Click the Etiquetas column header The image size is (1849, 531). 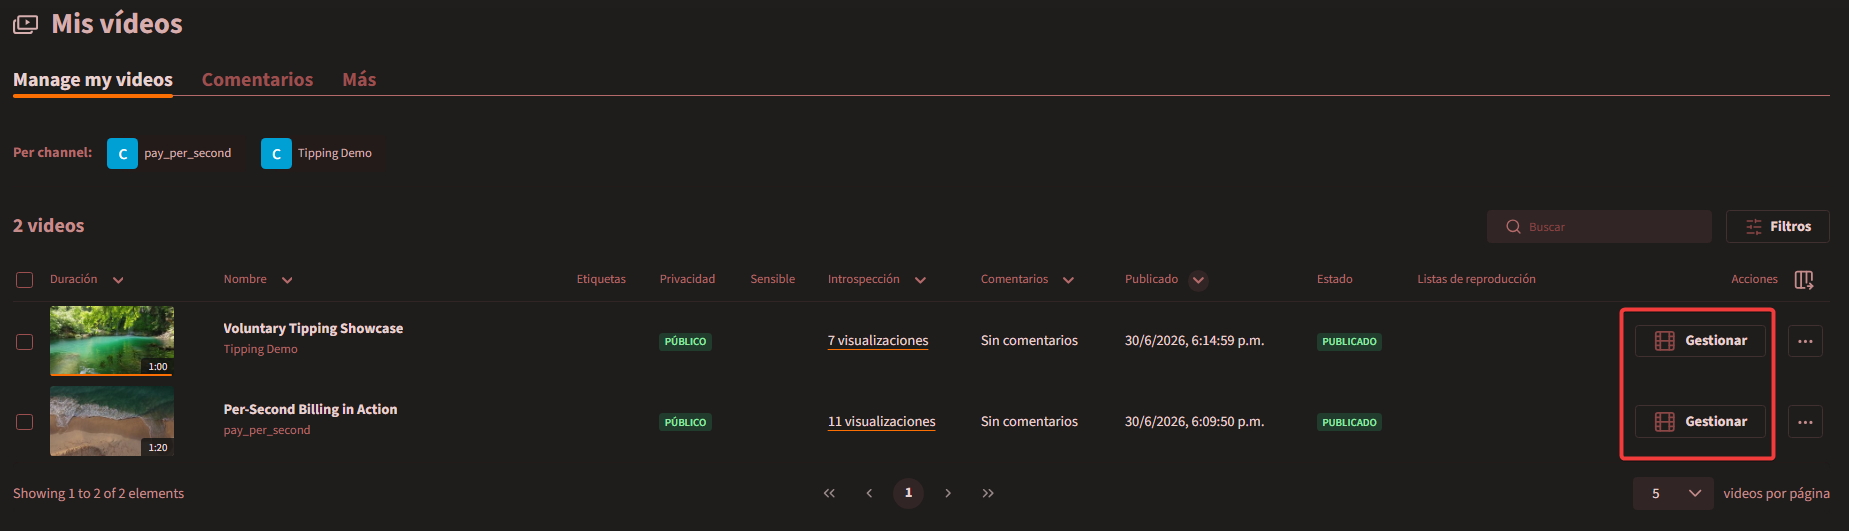(x=601, y=280)
